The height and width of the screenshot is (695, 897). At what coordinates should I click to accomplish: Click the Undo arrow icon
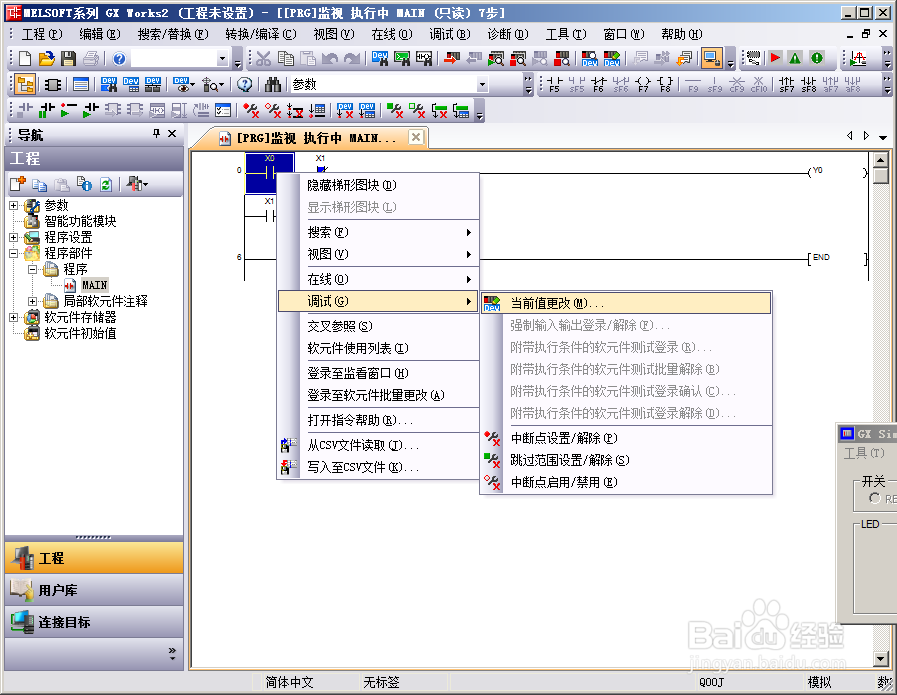[330, 58]
